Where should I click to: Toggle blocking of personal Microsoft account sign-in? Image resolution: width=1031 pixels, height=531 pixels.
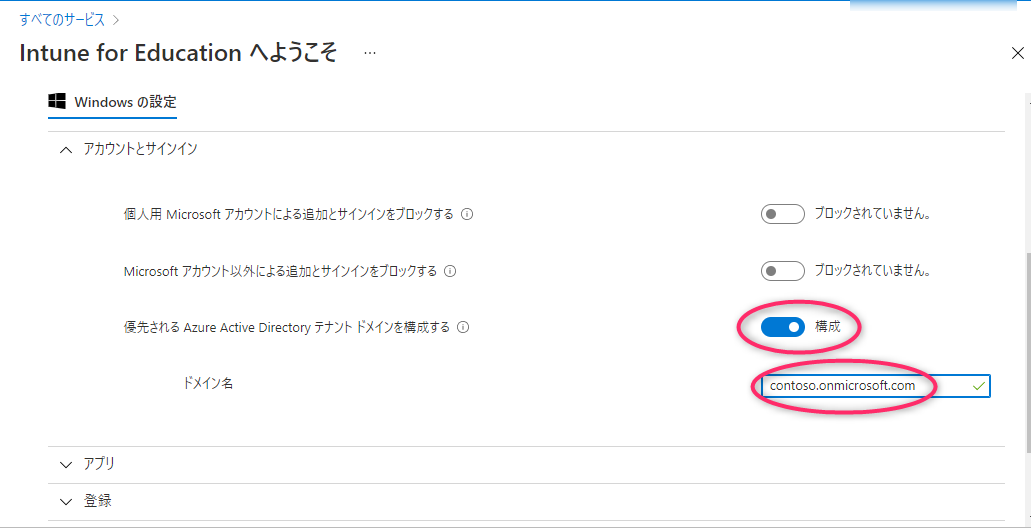(x=782, y=214)
